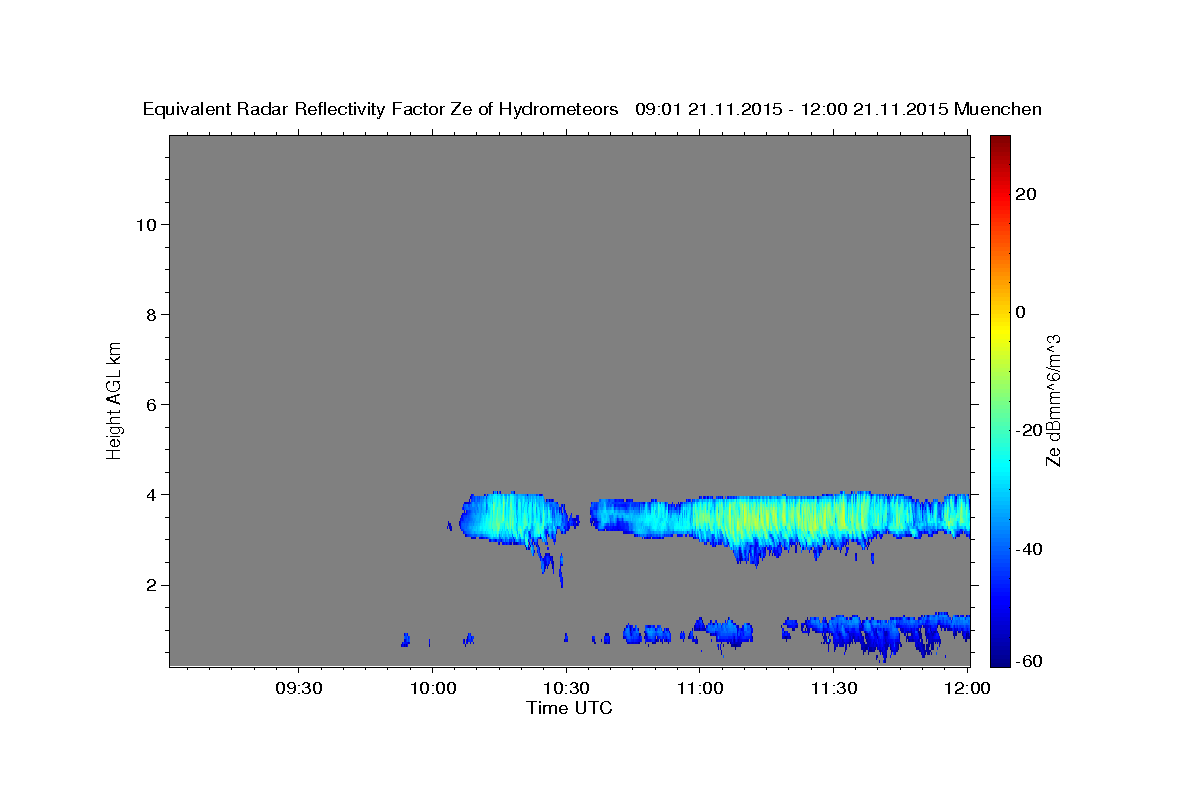1200x800 pixels.
Task: Click the height tick label '4'
Action: click(x=149, y=494)
